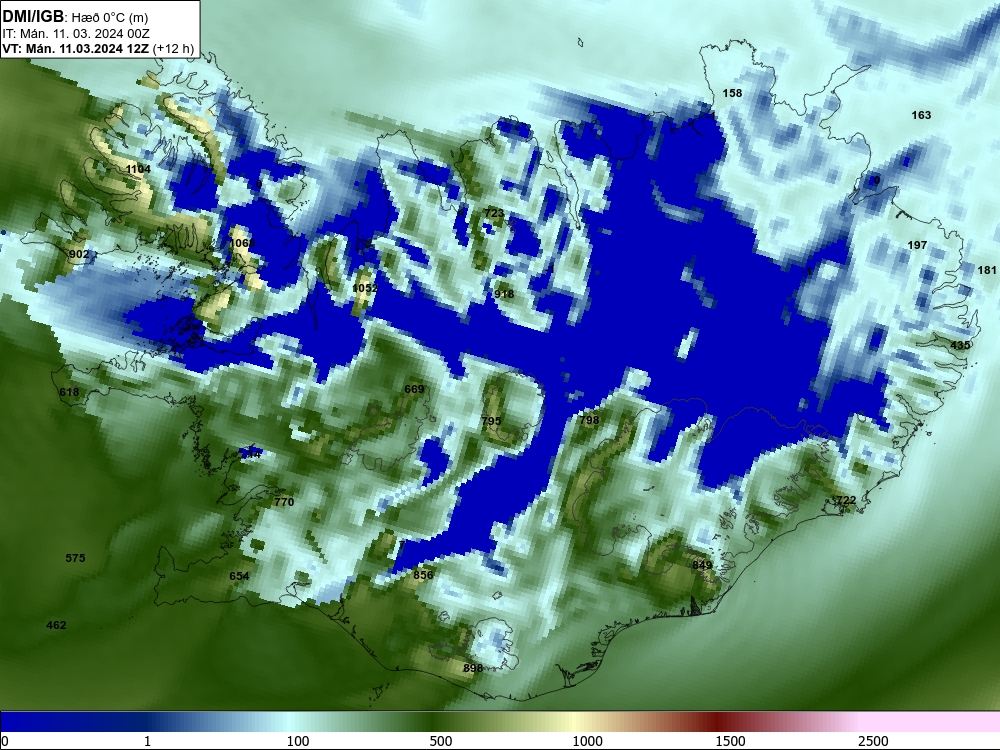Click the legend label 500
Screen dimensions: 1000x750
point(441,741)
